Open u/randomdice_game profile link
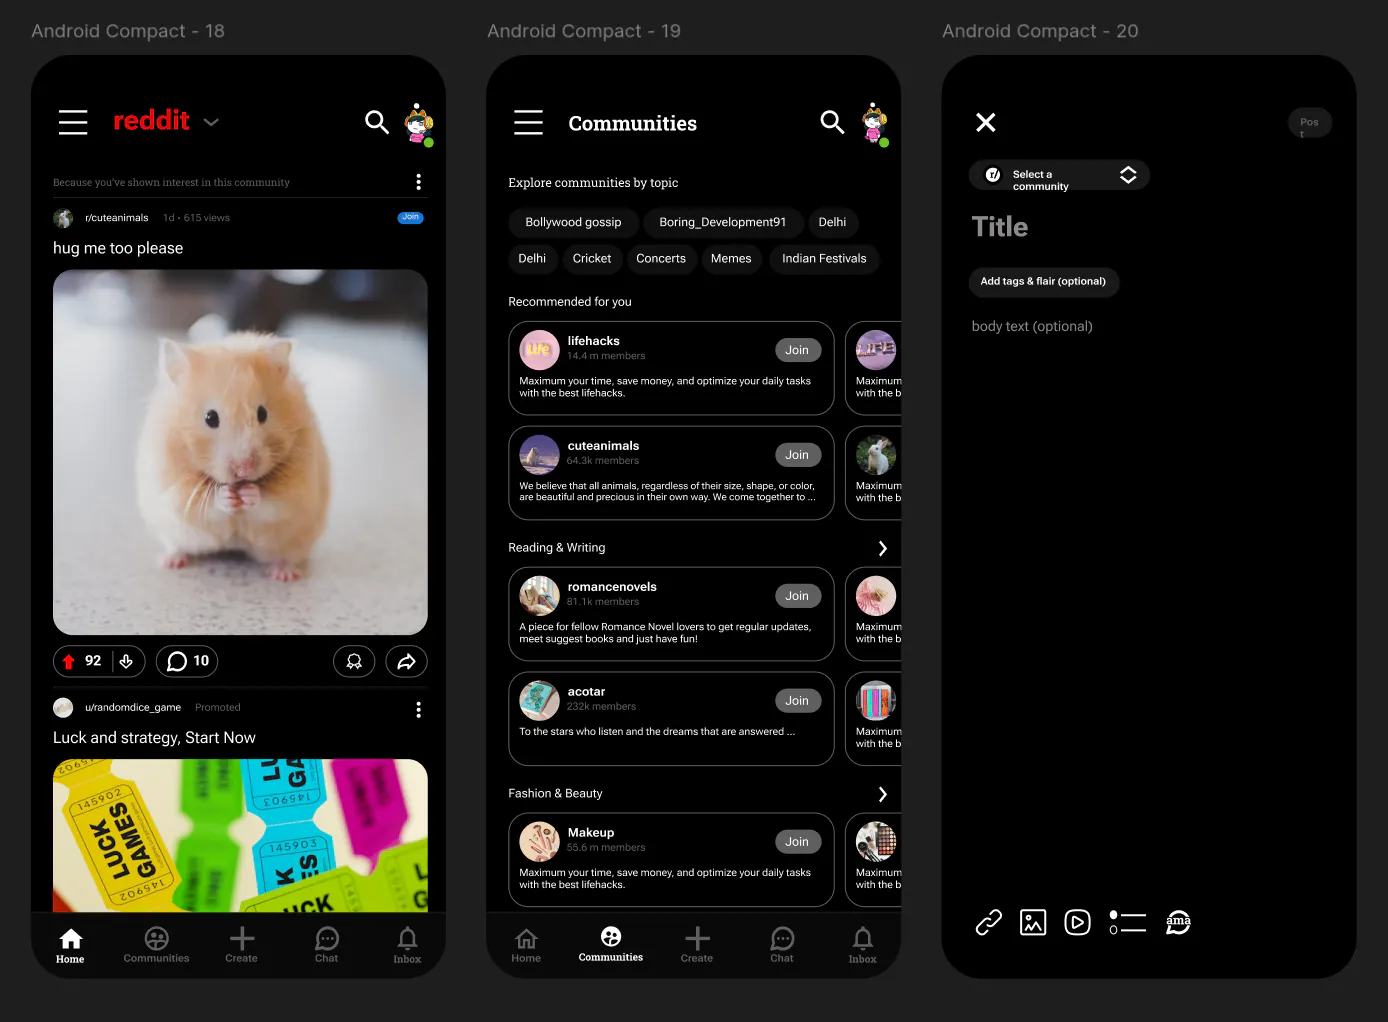Screen dimensions: 1388x1022 [x=133, y=708]
